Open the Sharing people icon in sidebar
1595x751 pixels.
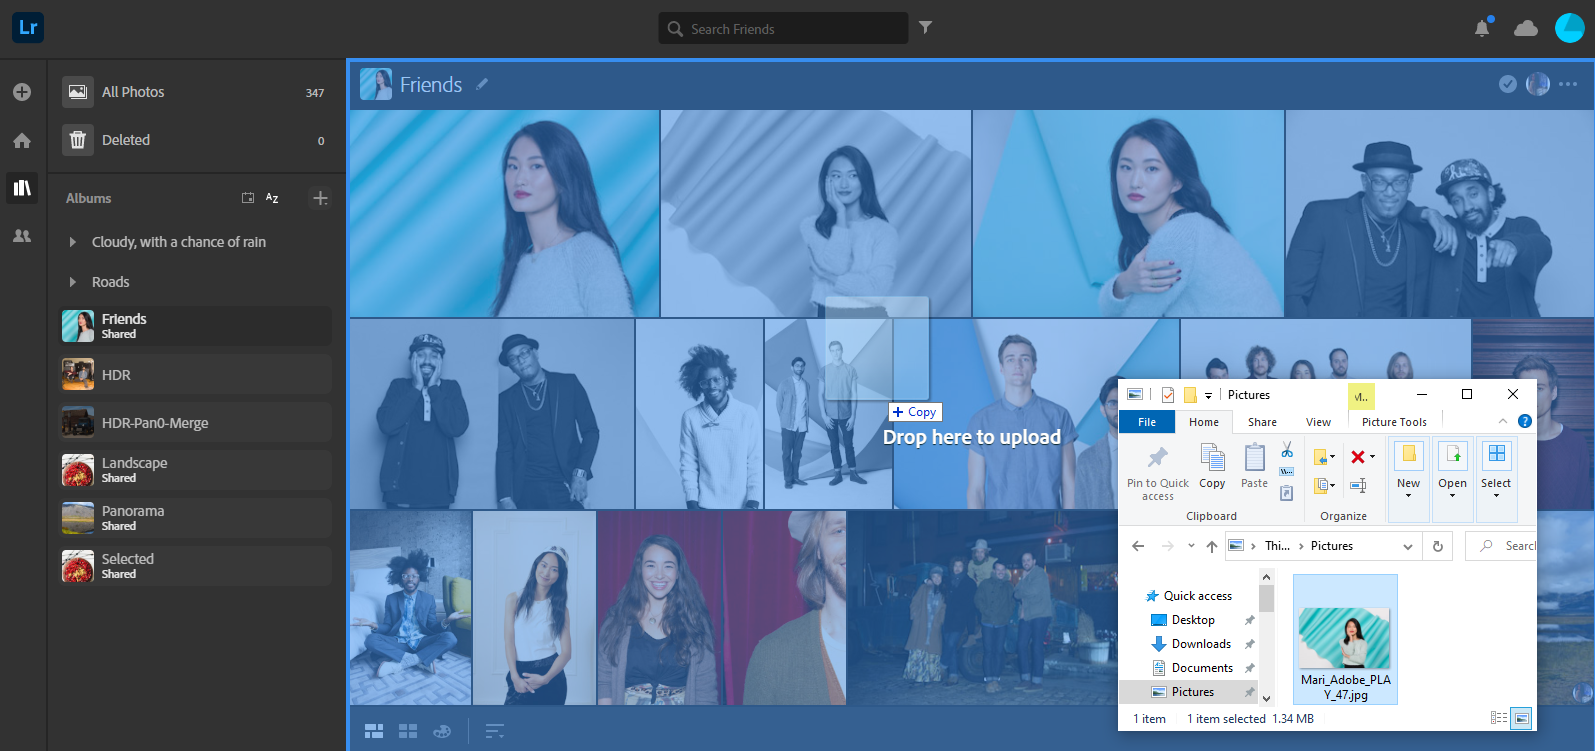pos(22,236)
